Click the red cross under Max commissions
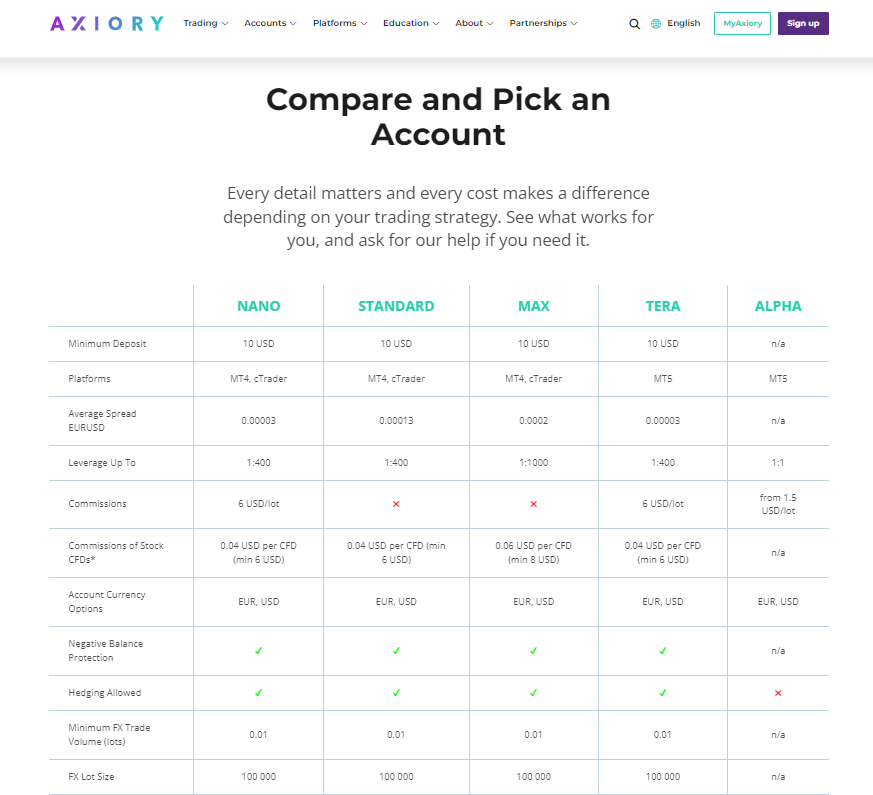 [x=533, y=504]
